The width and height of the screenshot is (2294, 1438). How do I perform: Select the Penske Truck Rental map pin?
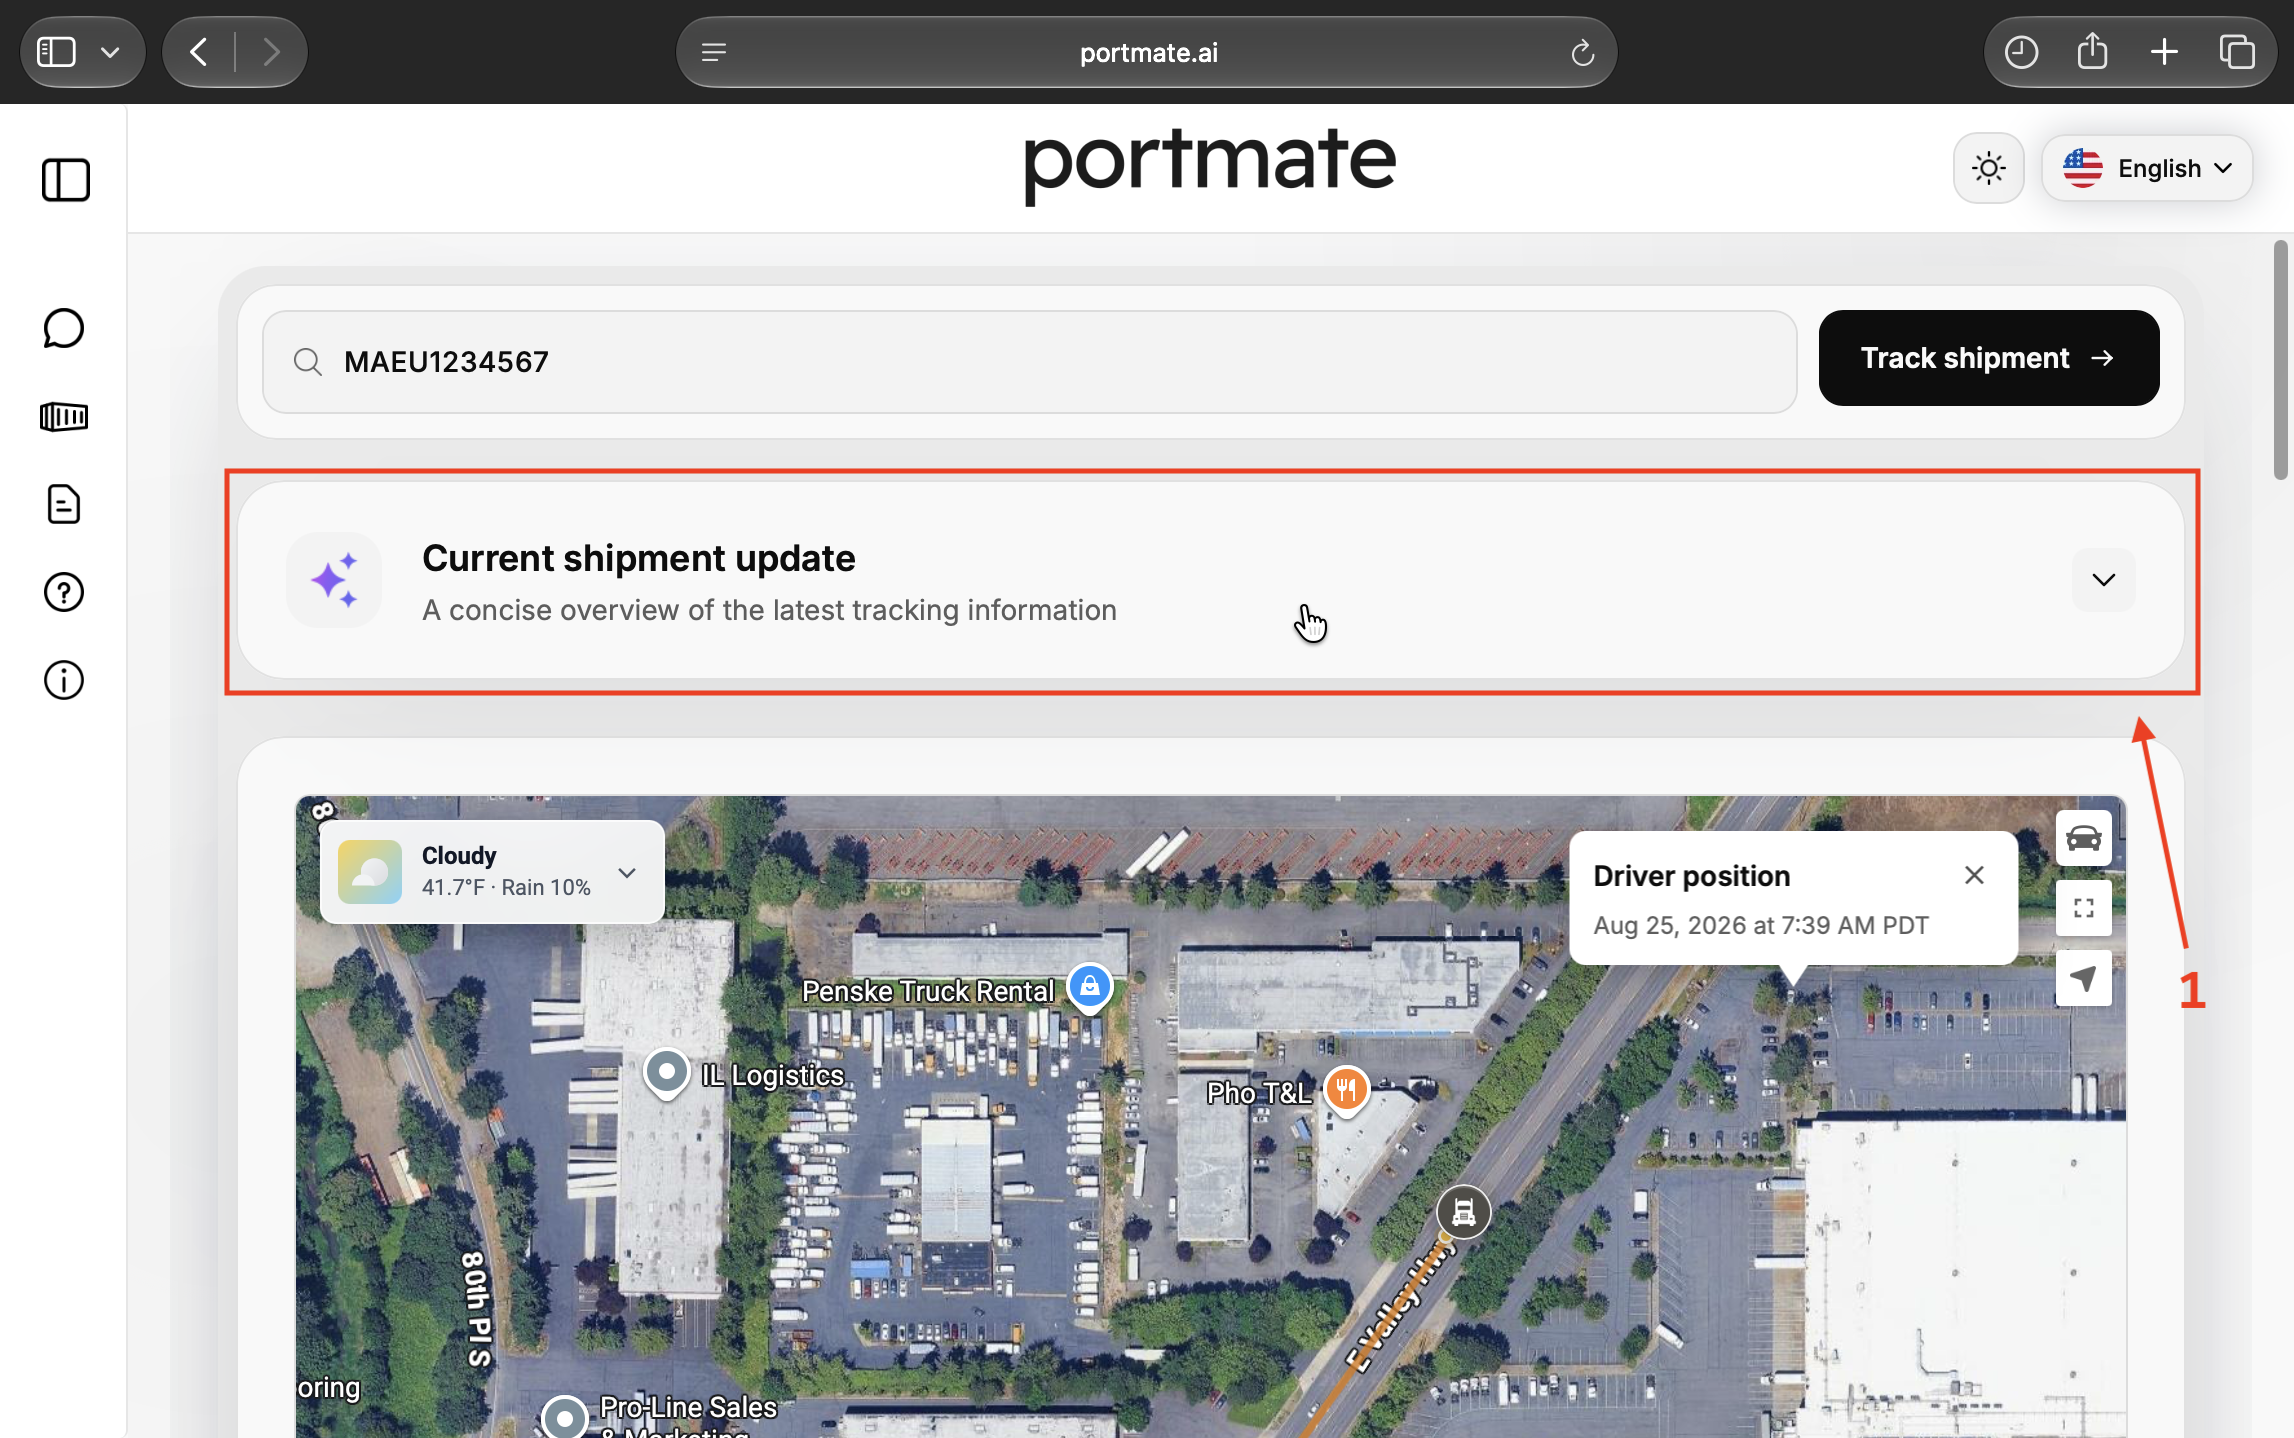tap(1089, 988)
